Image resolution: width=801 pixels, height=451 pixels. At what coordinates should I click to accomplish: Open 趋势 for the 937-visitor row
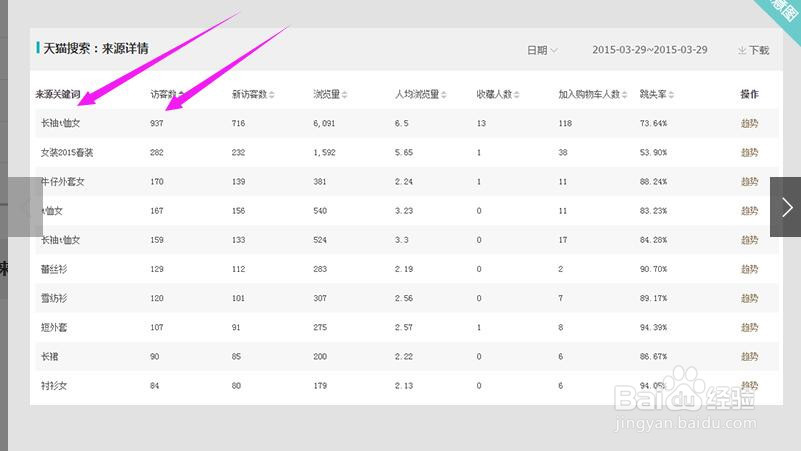(749, 123)
